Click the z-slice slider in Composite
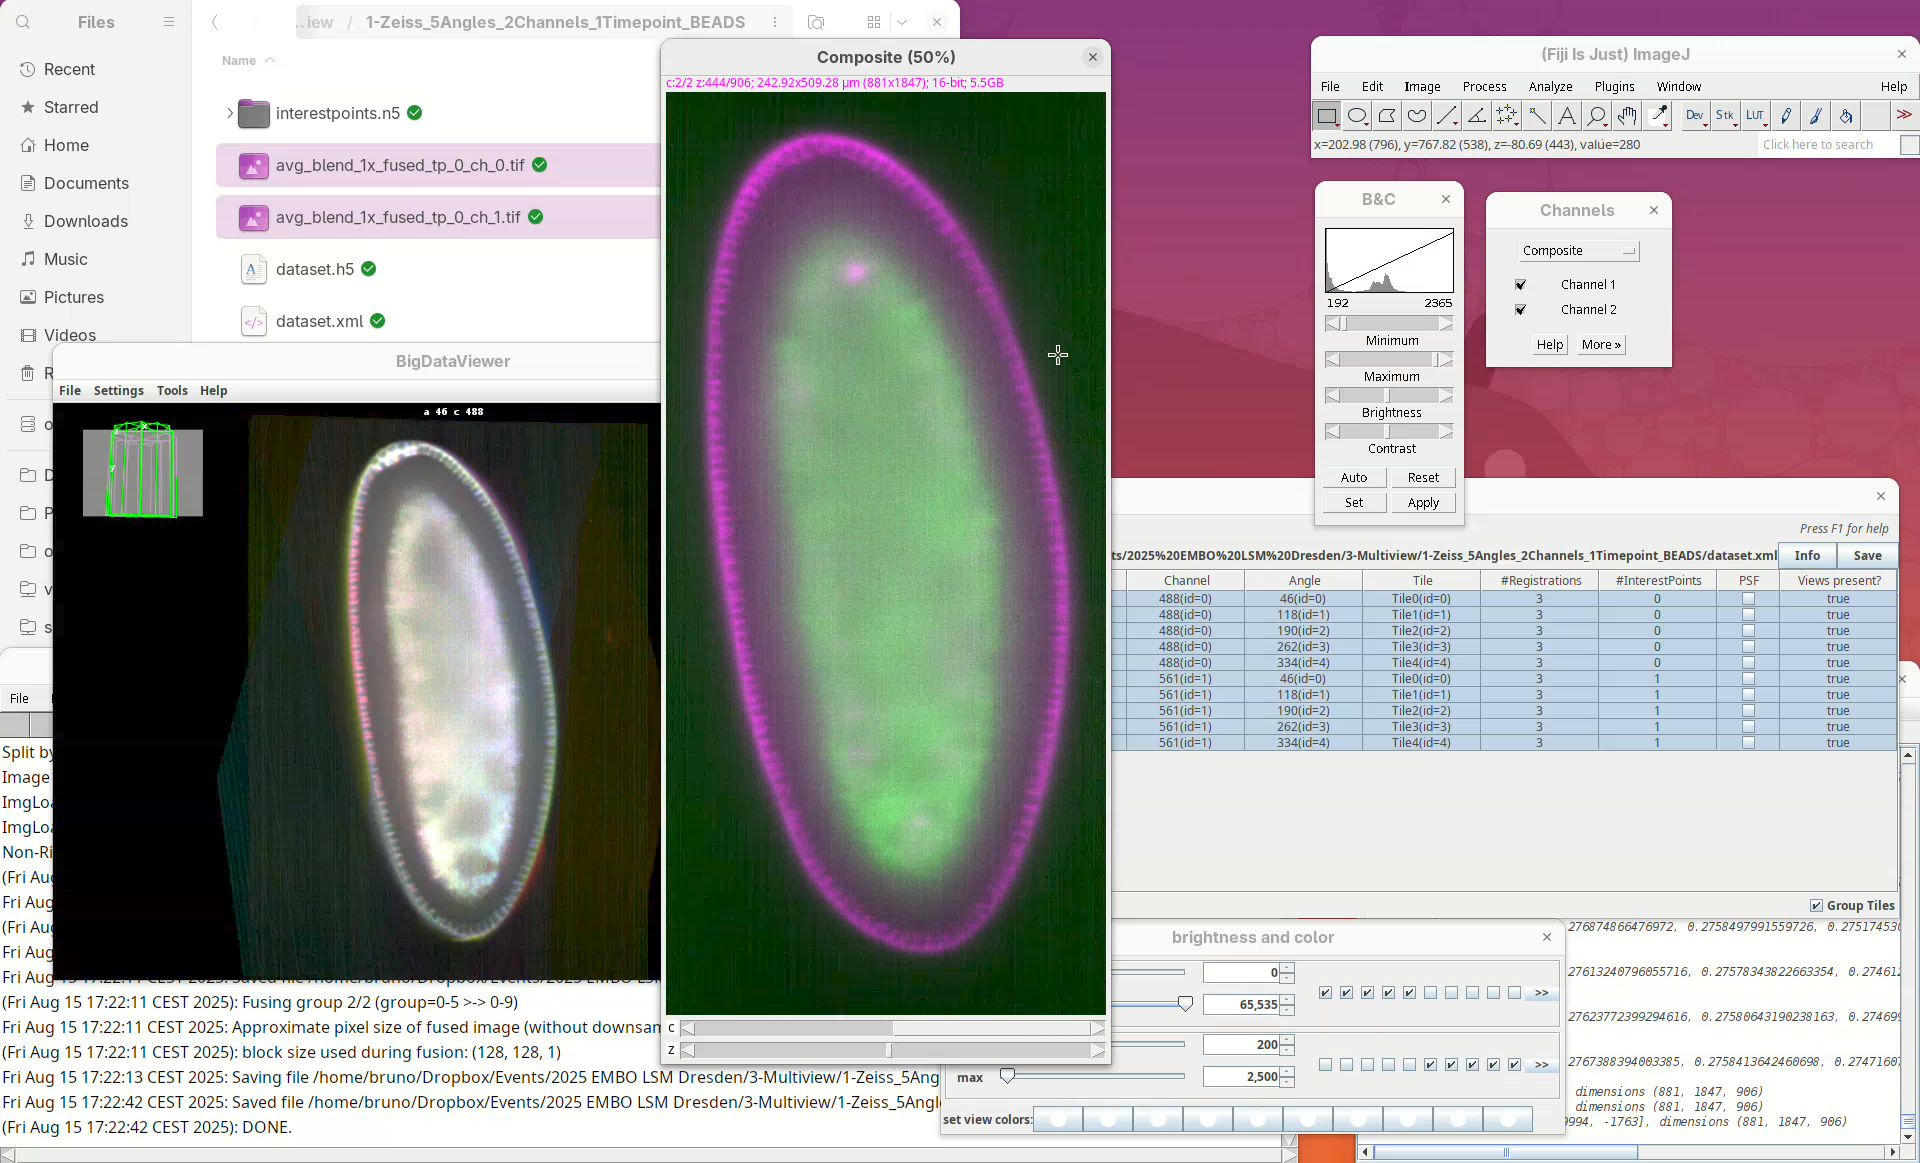Screen dimensions: 1920x1163 coord(890,1050)
